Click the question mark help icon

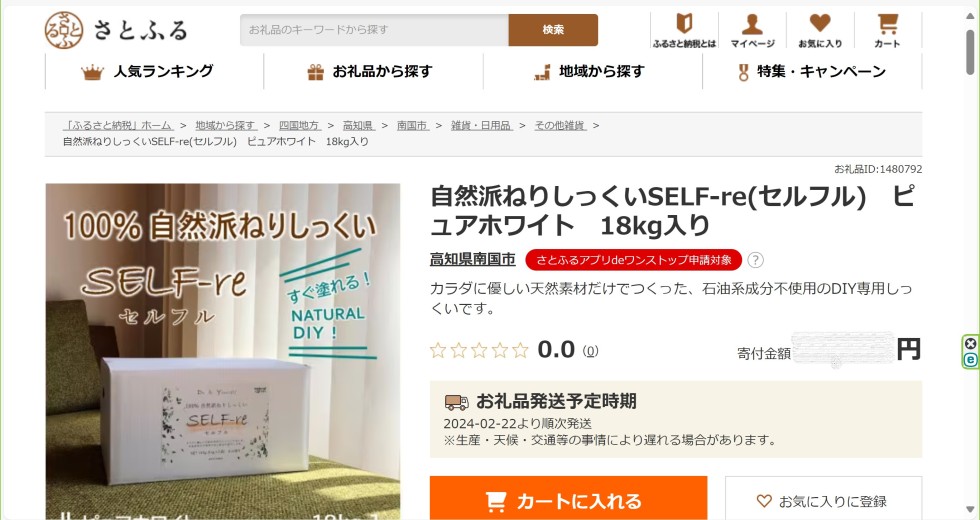pos(755,260)
